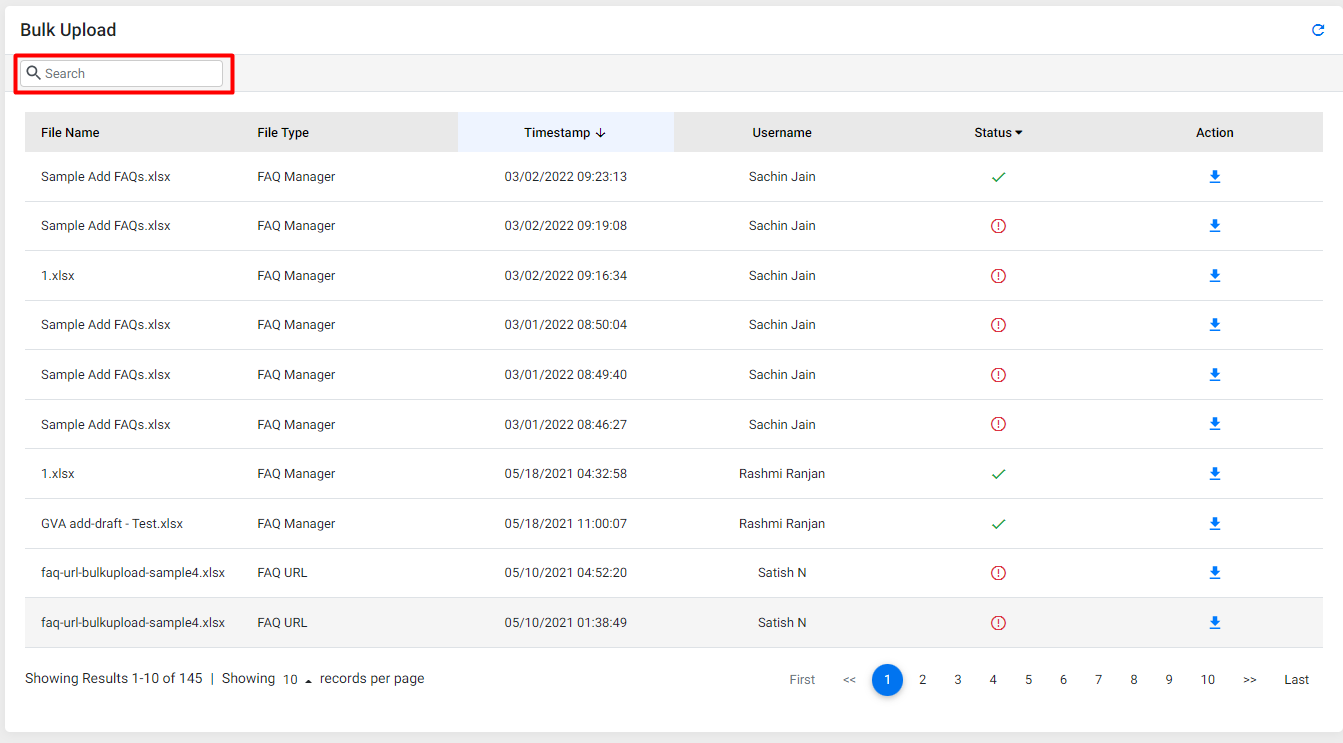Click the "Showing Results 1-10 of 145" text
This screenshot has height=743, width=1343.
pyautogui.click(x=114, y=679)
